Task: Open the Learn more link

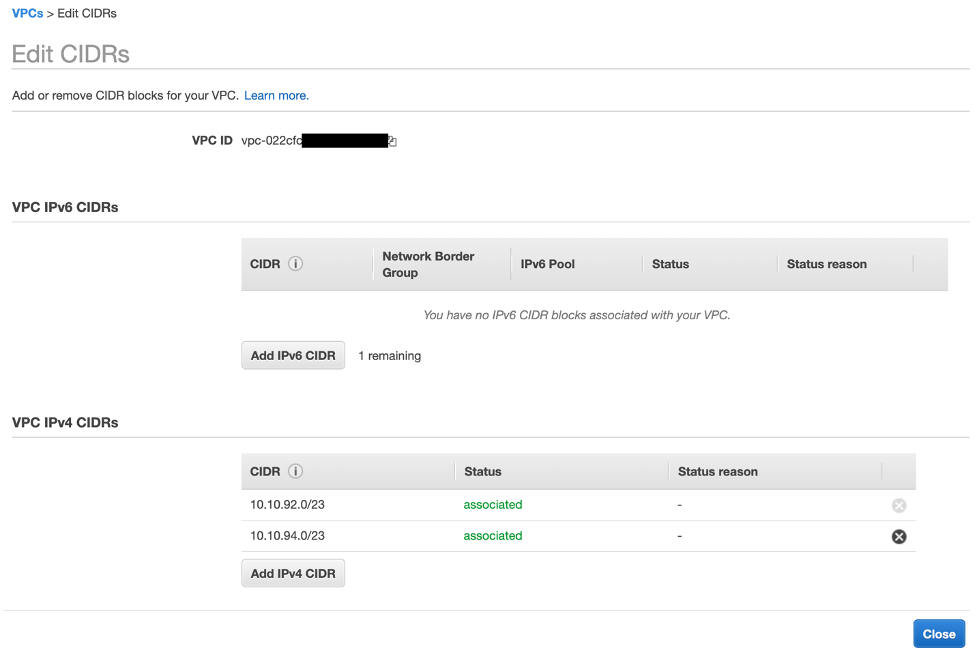Action: (276, 95)
